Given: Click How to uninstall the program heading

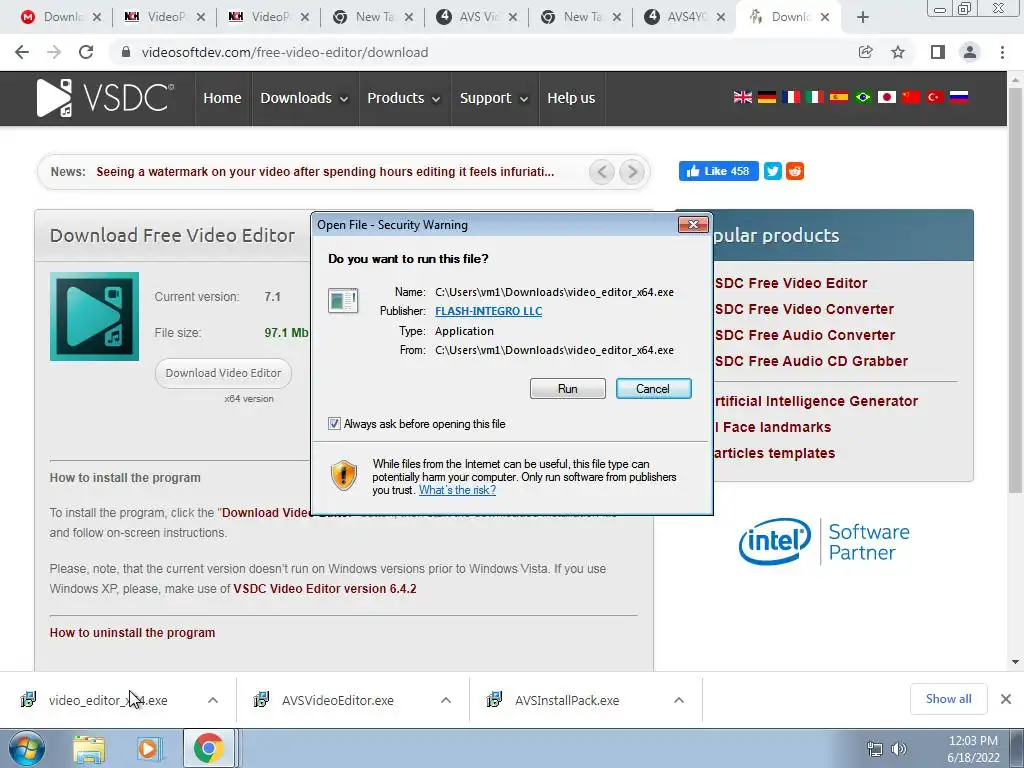Looking at the screenshot, I should point(132,633).
